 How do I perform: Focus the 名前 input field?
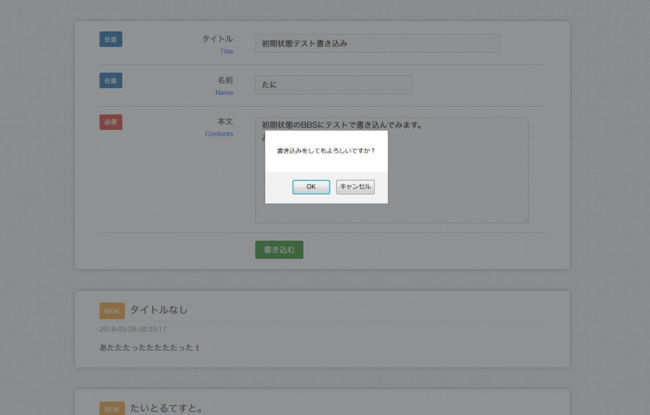point(333,85)
